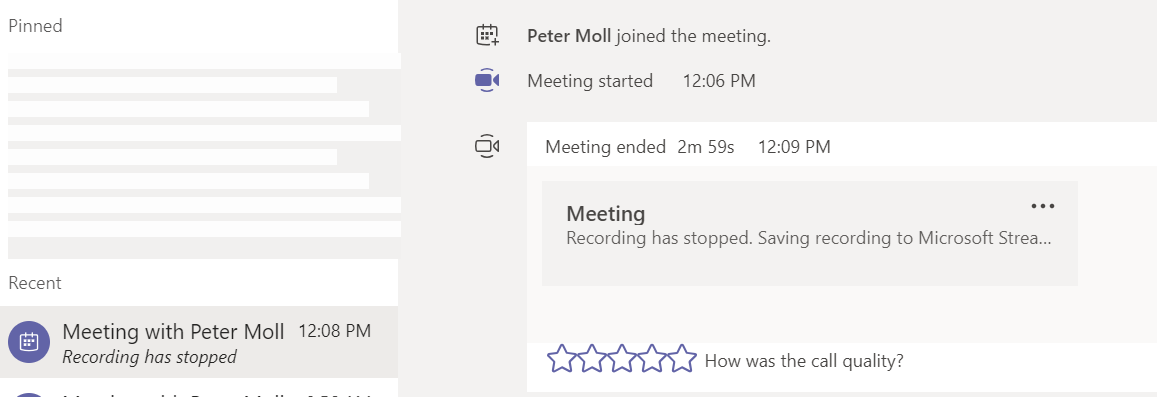
Task: Open the Meeting with Peter Moll chat
Action: pyautogui.click(x=199, y=342)
